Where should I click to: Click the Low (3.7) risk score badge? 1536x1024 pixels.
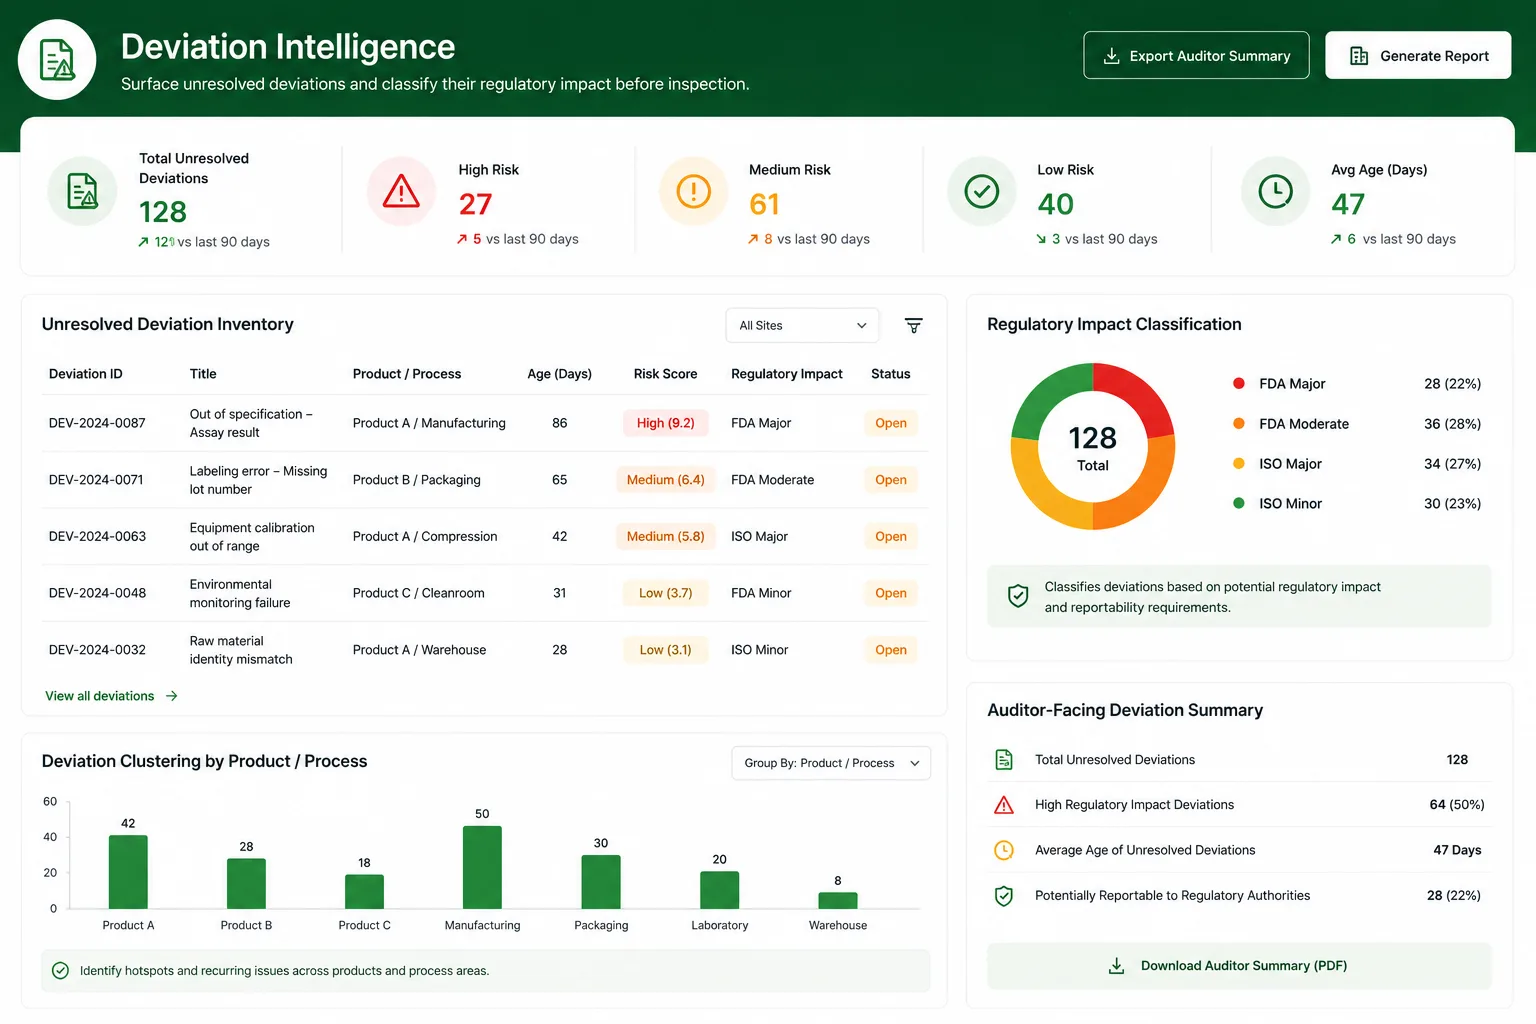pos(666,593)
